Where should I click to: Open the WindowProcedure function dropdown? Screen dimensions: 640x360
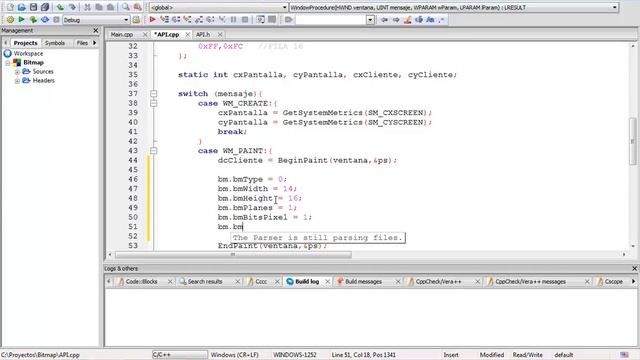[614, 7]
